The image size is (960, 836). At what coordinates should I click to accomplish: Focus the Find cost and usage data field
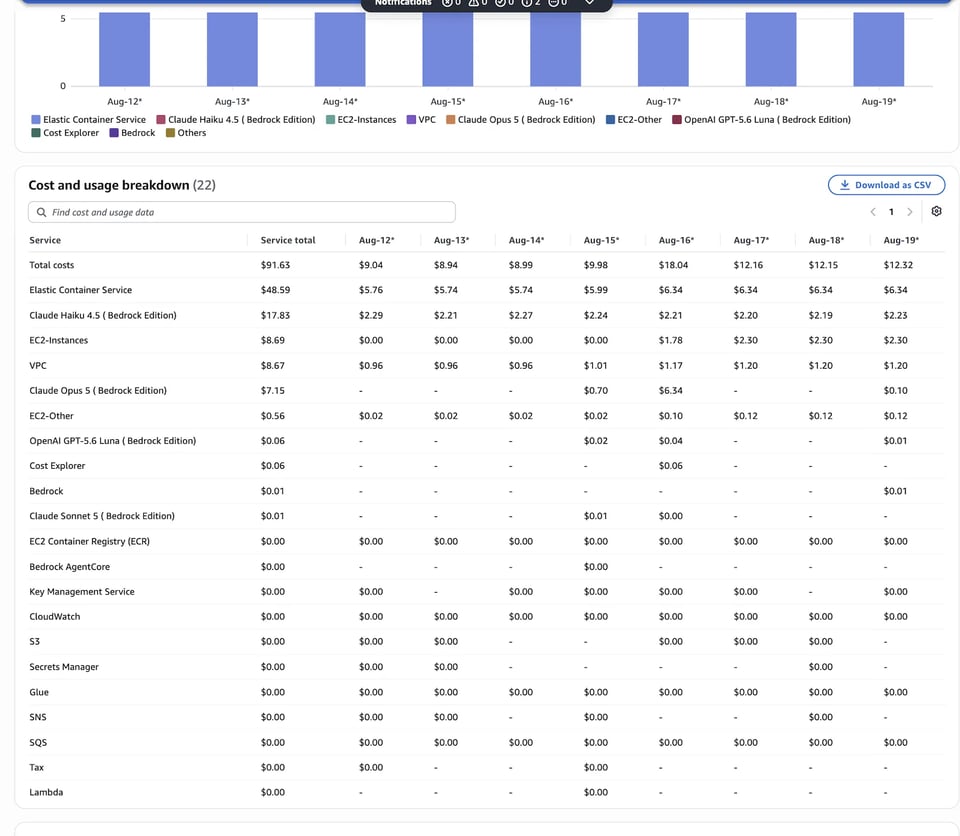coord(242,212)
